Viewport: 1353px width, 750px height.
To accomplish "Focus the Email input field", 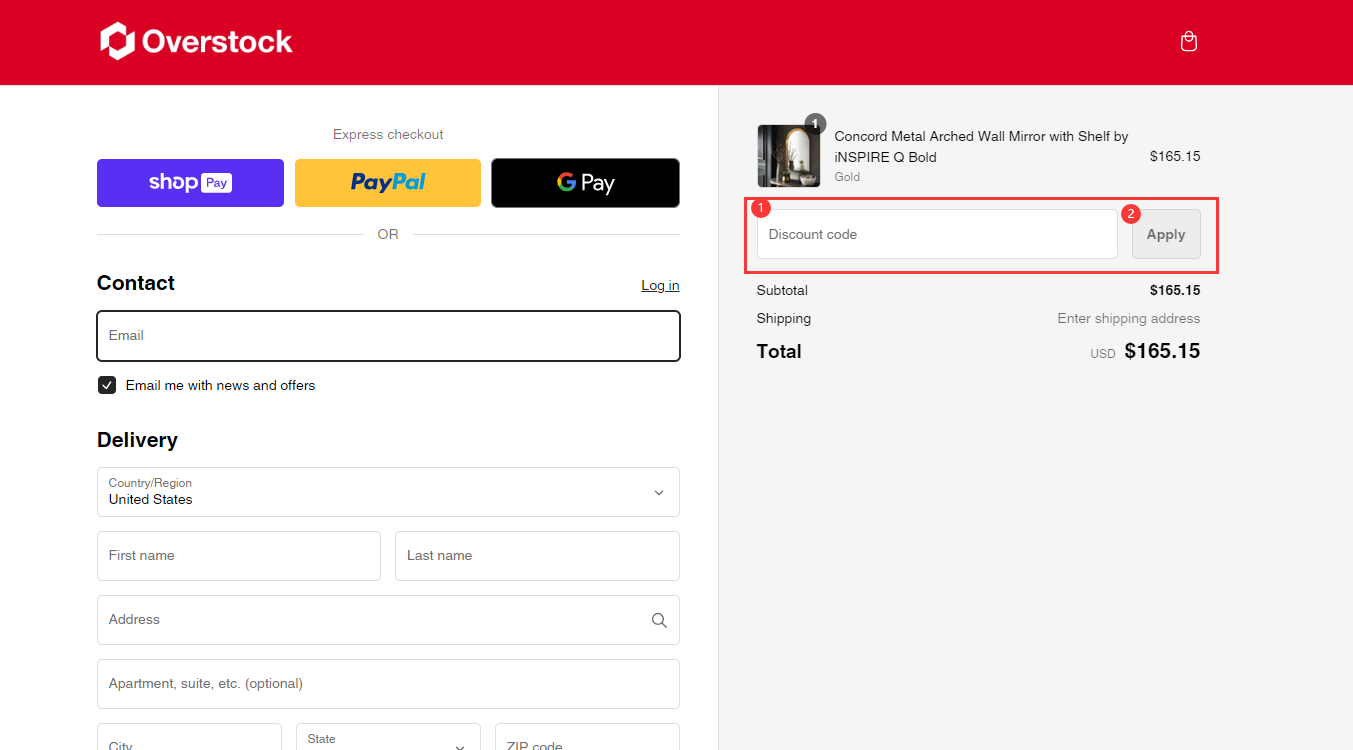I will click(388, 336).
